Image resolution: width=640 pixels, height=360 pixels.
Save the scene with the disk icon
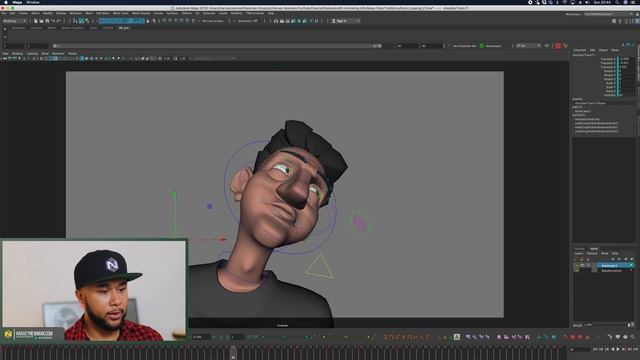pos(47,21)
